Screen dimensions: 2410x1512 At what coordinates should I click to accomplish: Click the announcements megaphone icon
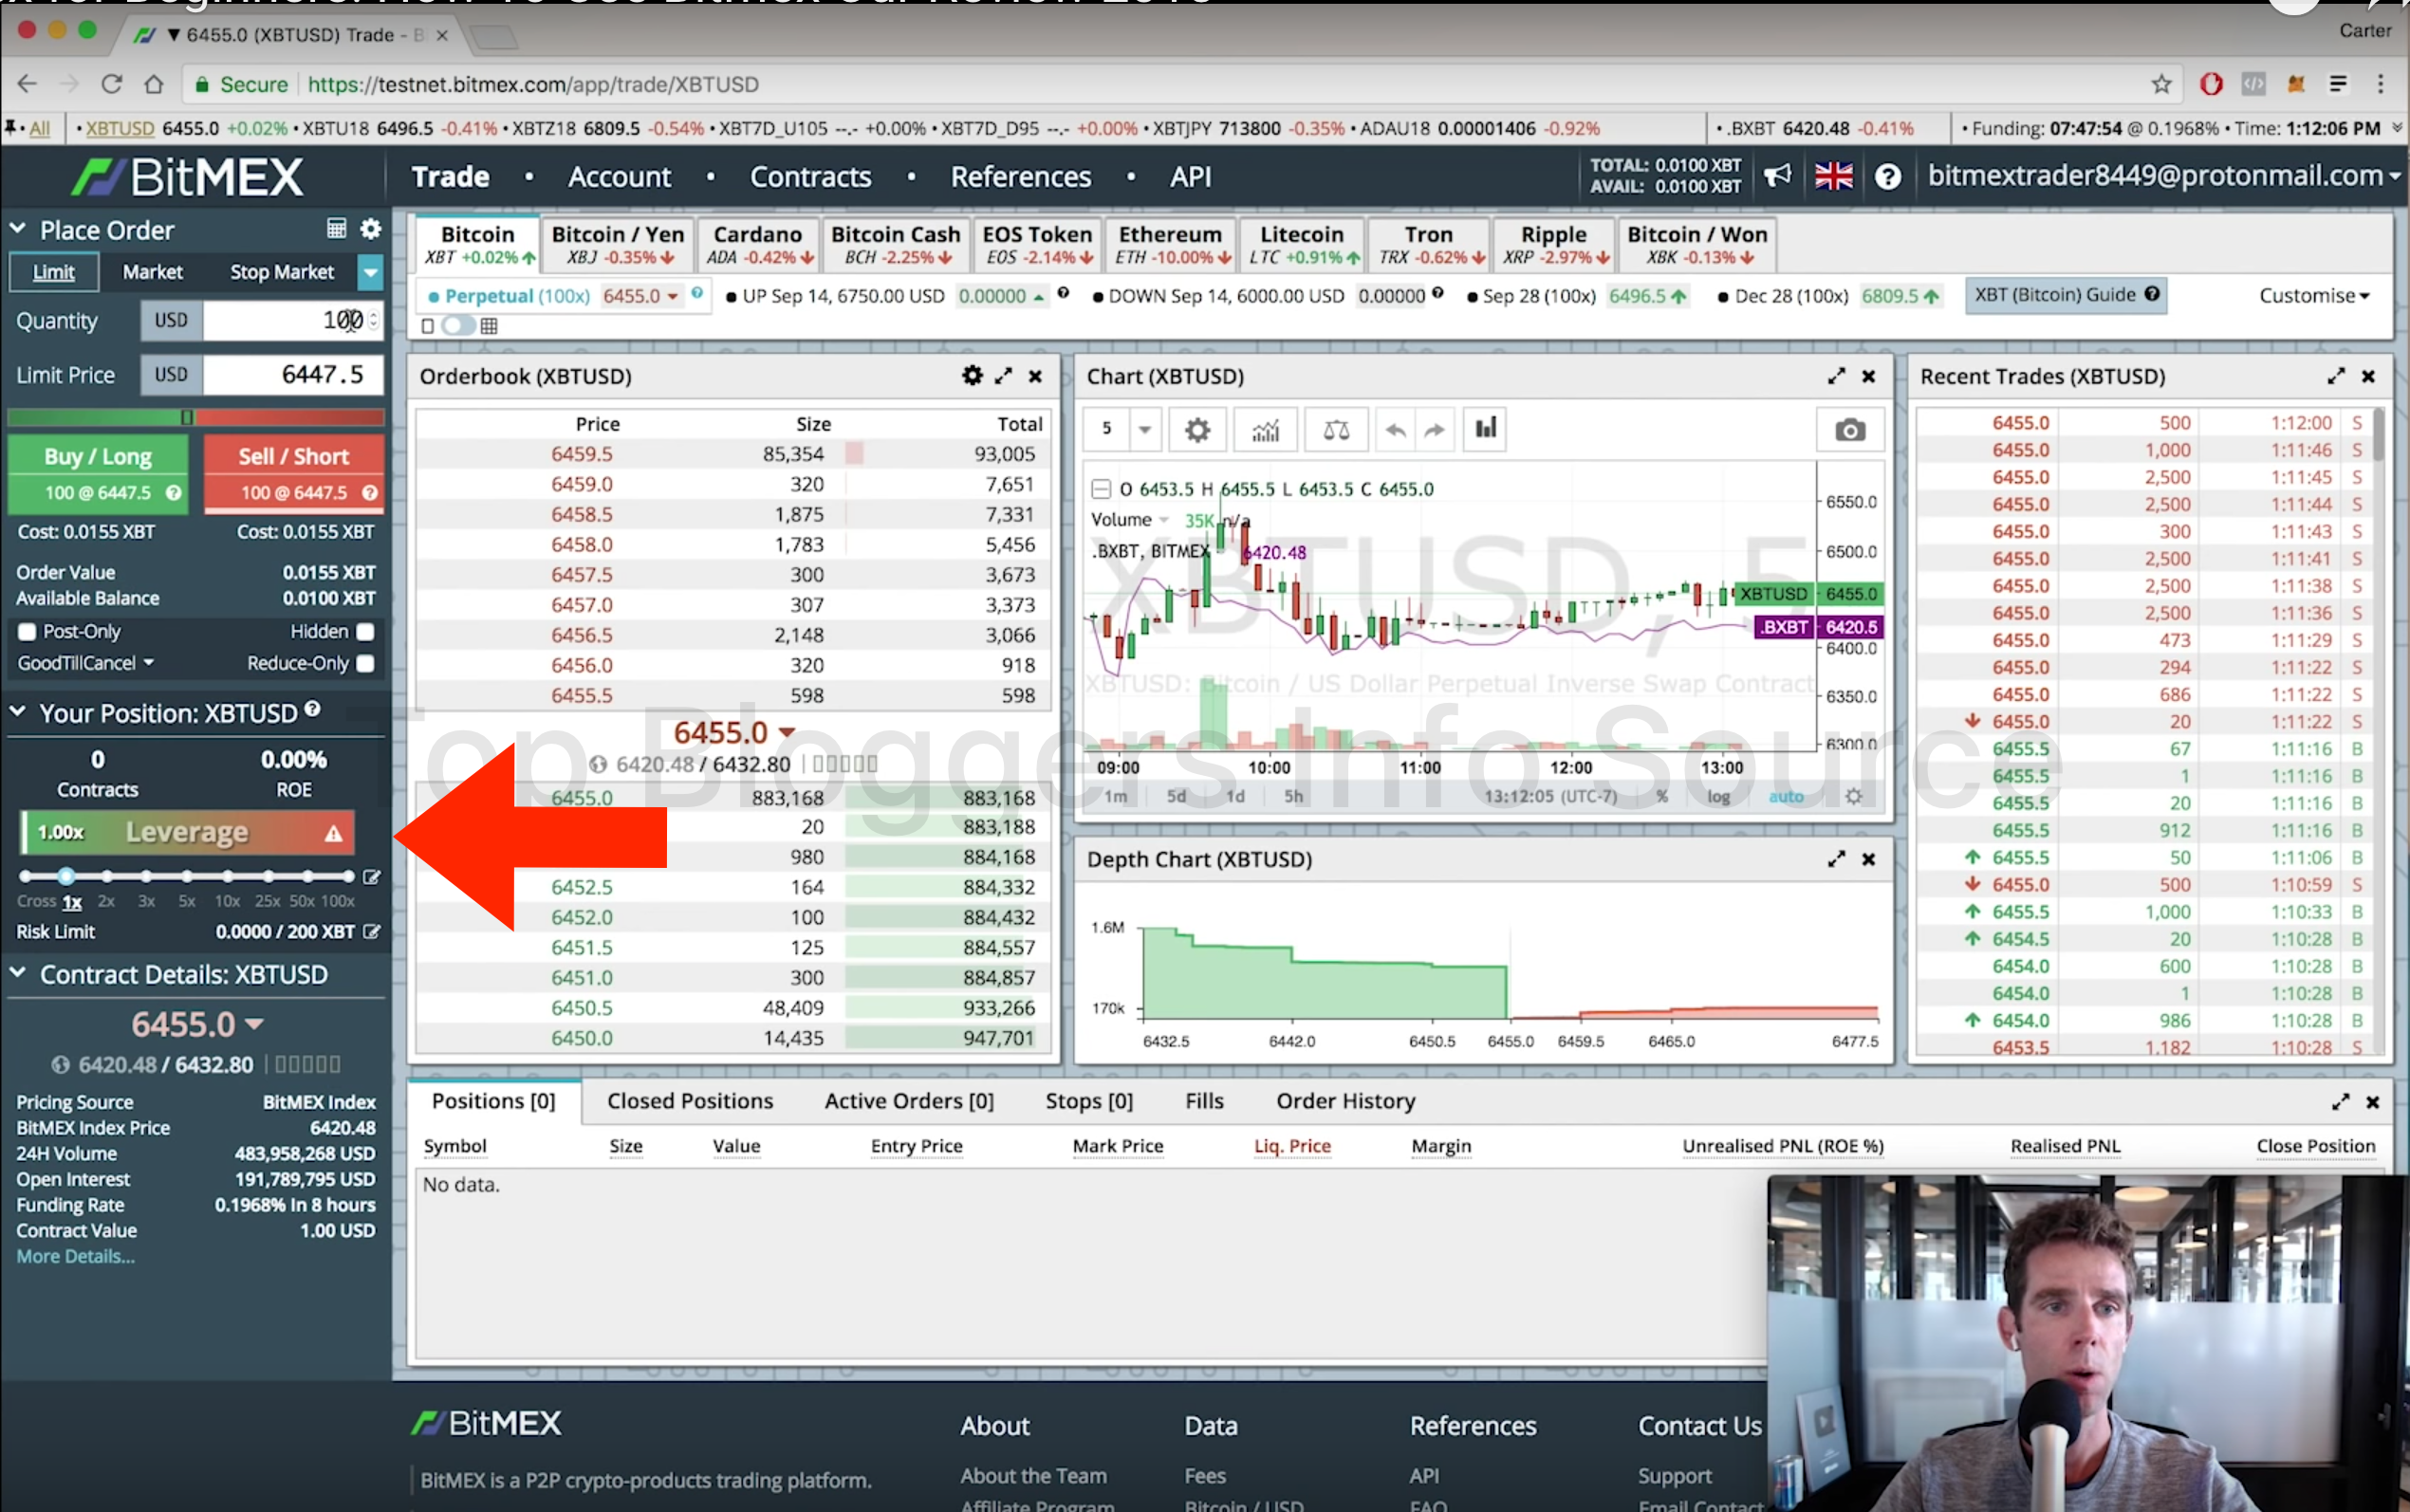[x=1777, y=176]
